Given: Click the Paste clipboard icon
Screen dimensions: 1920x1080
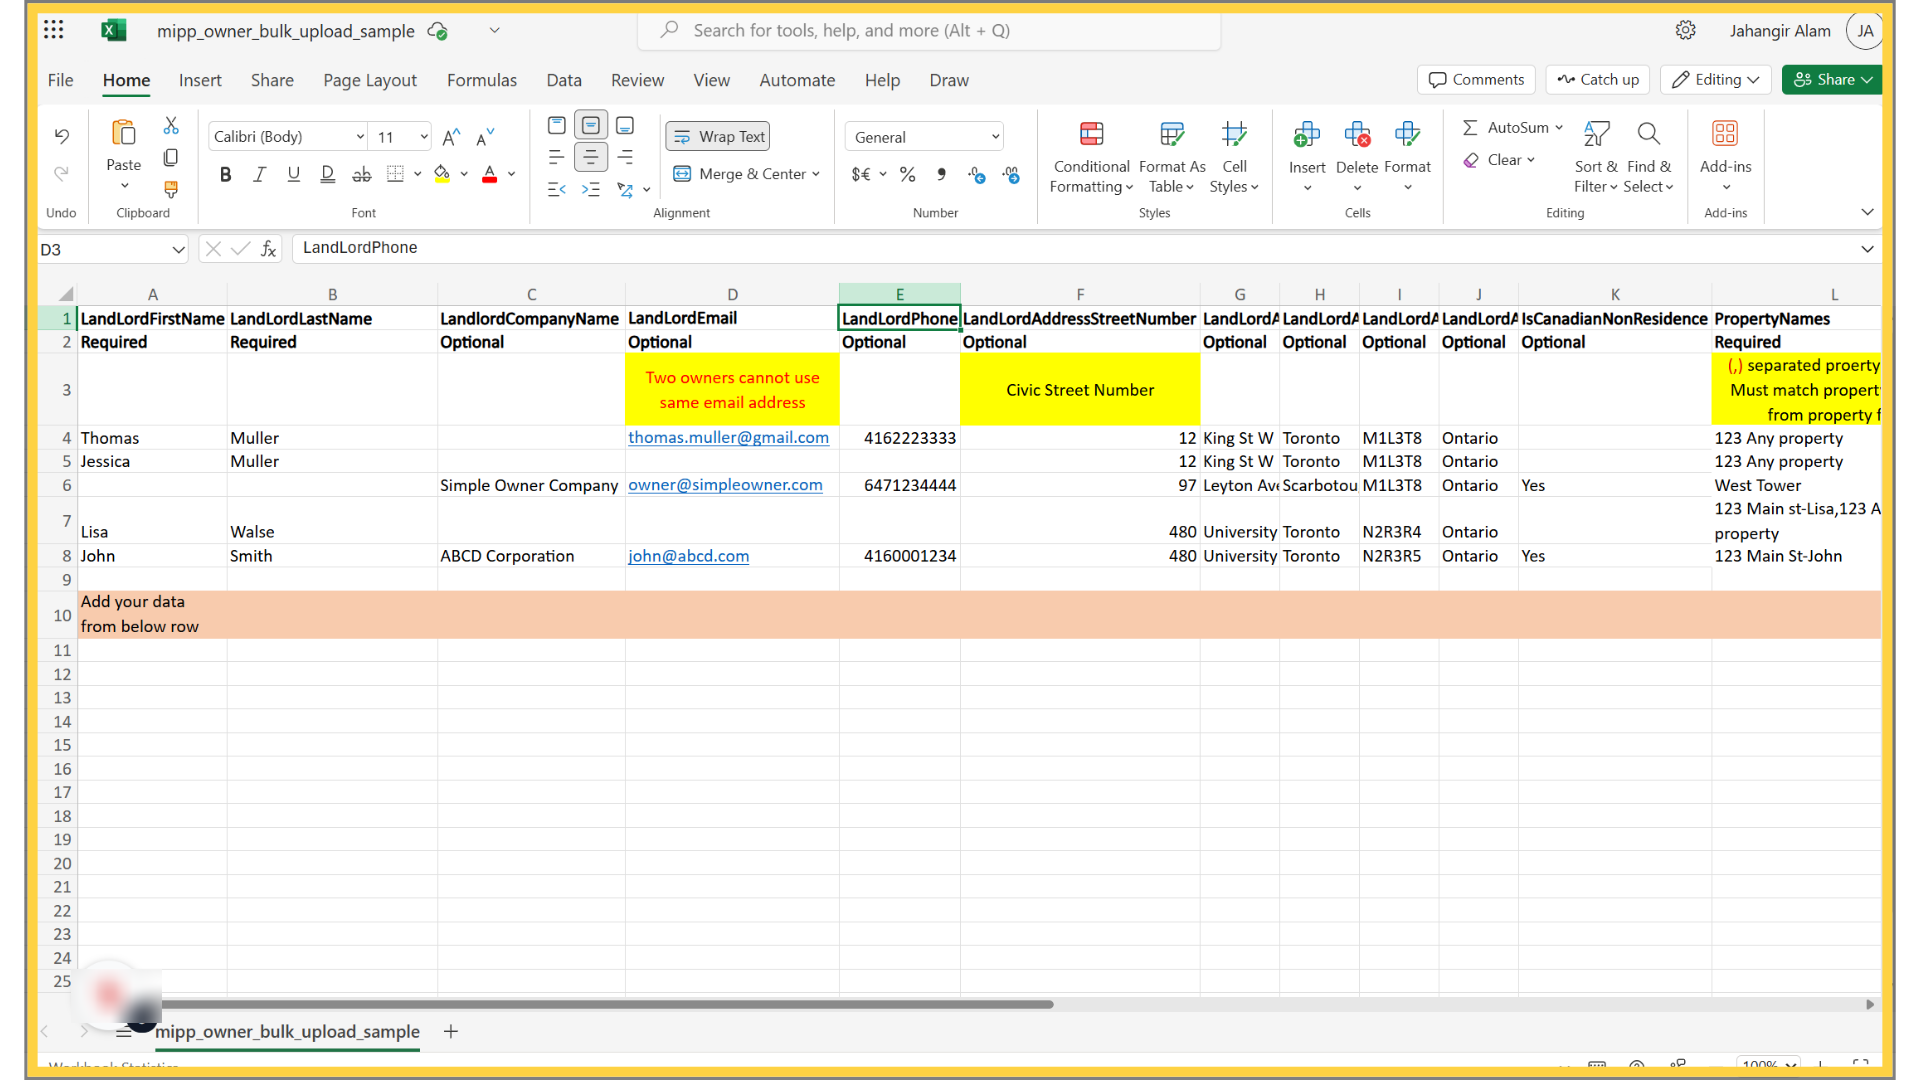Looking at the screenshot, I should coord(124,133).
